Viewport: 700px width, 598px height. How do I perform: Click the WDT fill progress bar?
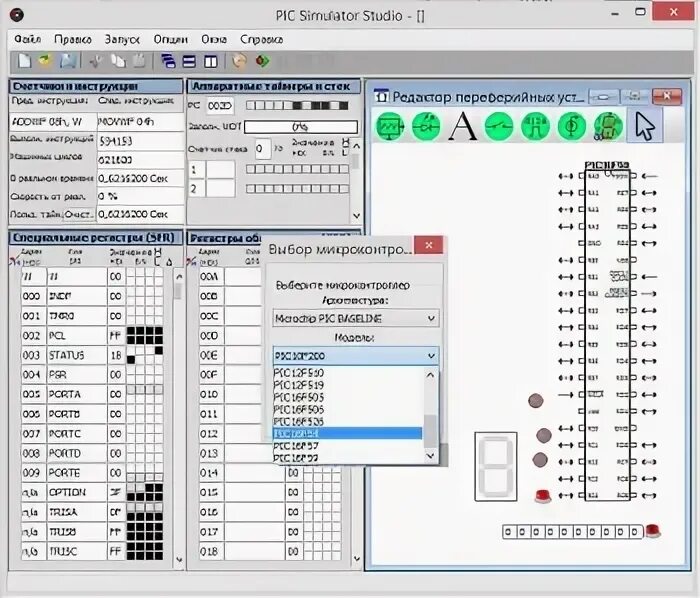301,127
